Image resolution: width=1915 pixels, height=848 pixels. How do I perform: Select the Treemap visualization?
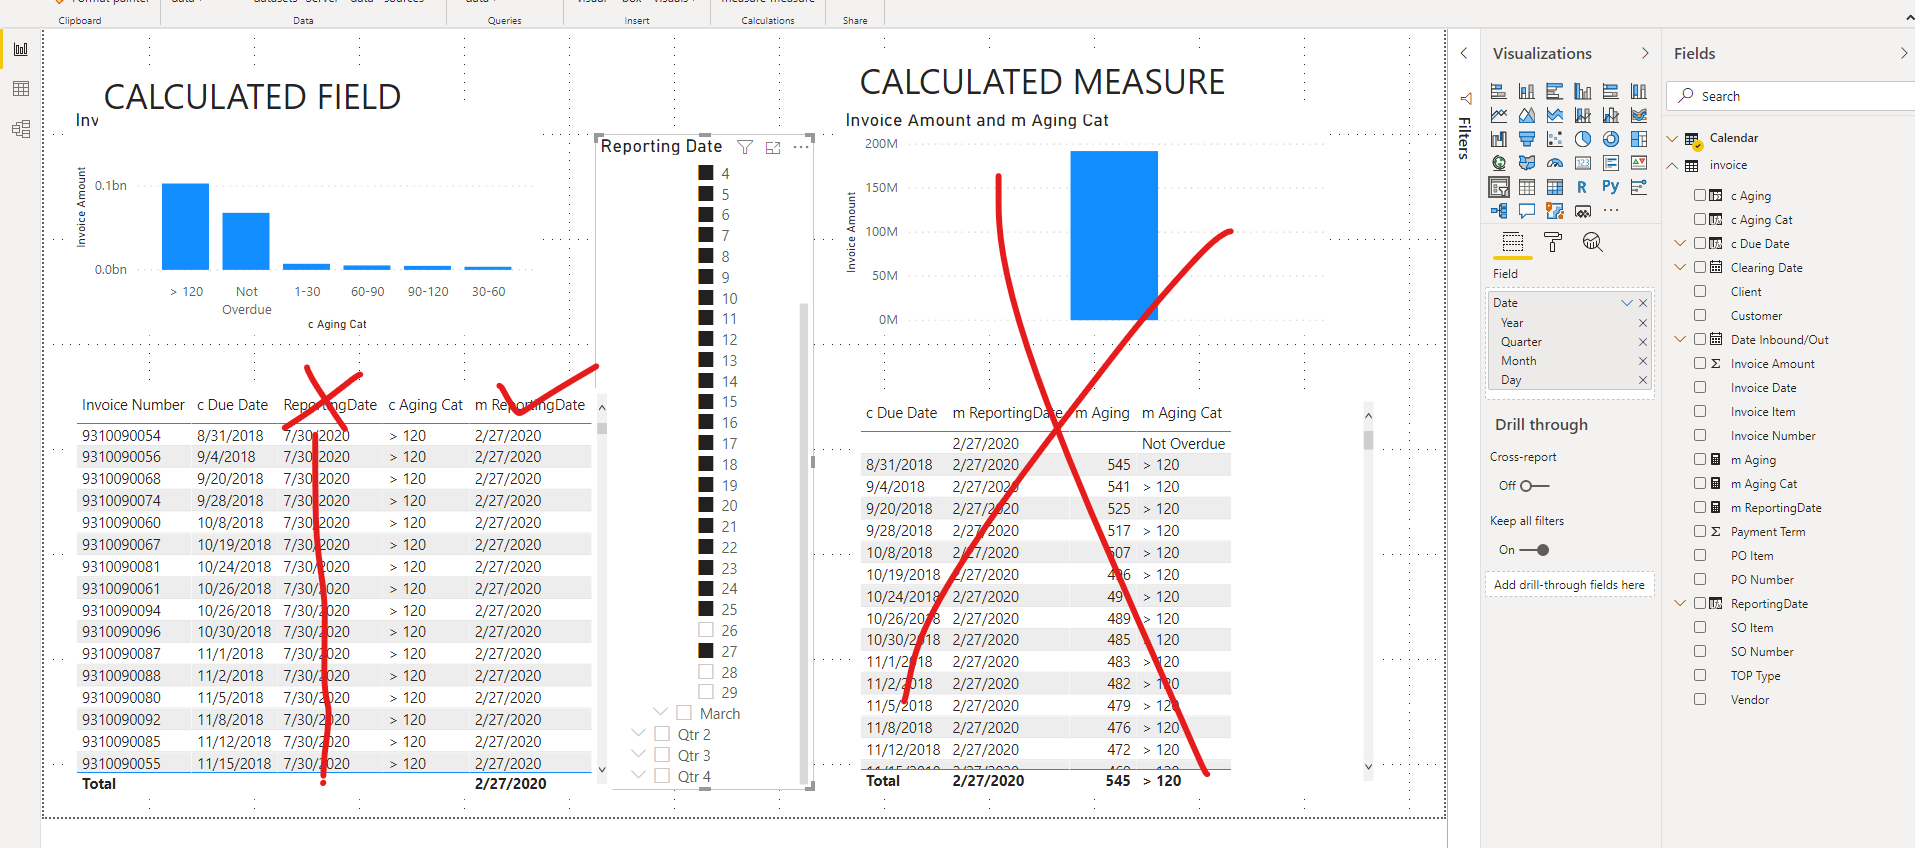click(x=1639, y=139)
